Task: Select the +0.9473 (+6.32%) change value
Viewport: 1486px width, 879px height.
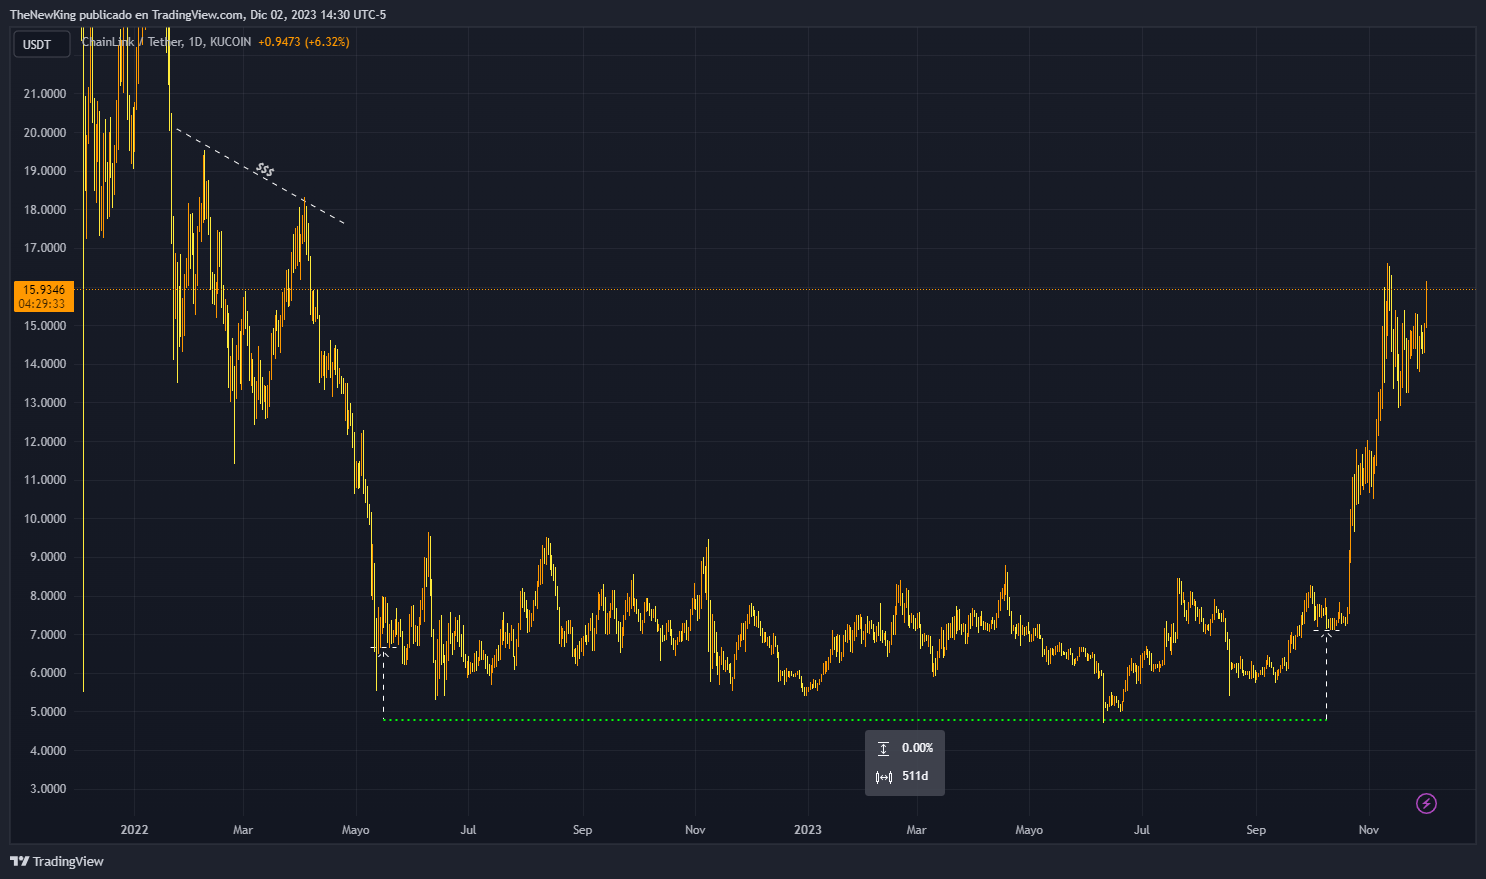Action: [304, 42]
